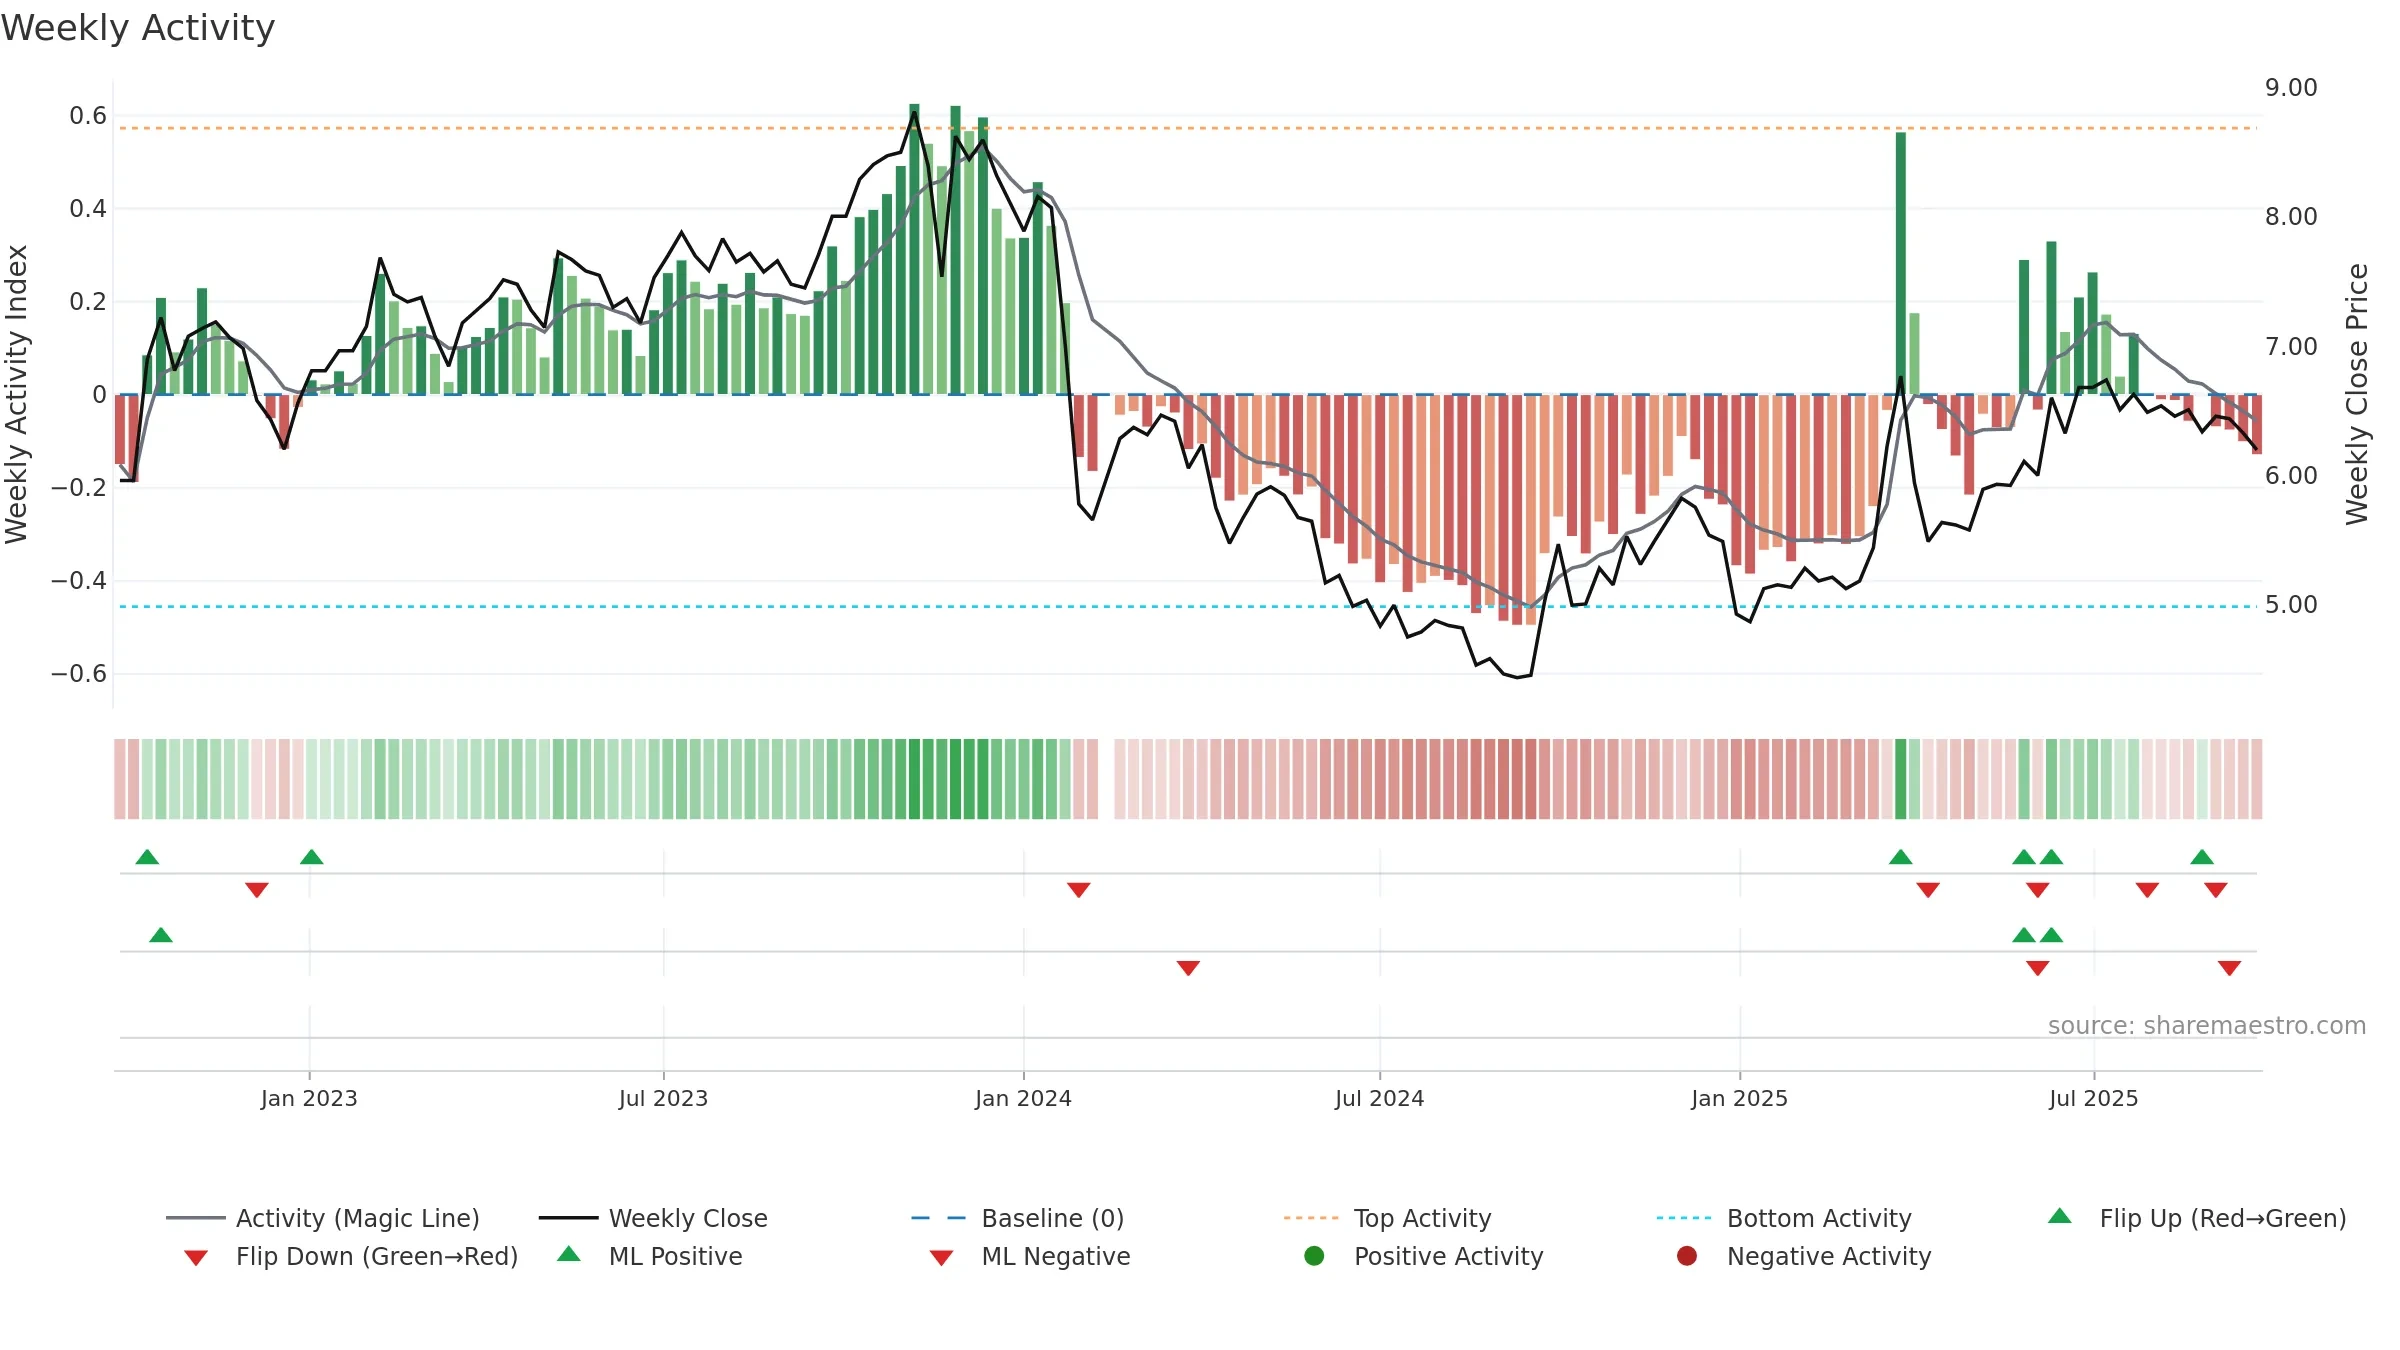Click the 5.00 price axis tick
Screen dimensions: 2400x1350
[x=2291, y=605]
